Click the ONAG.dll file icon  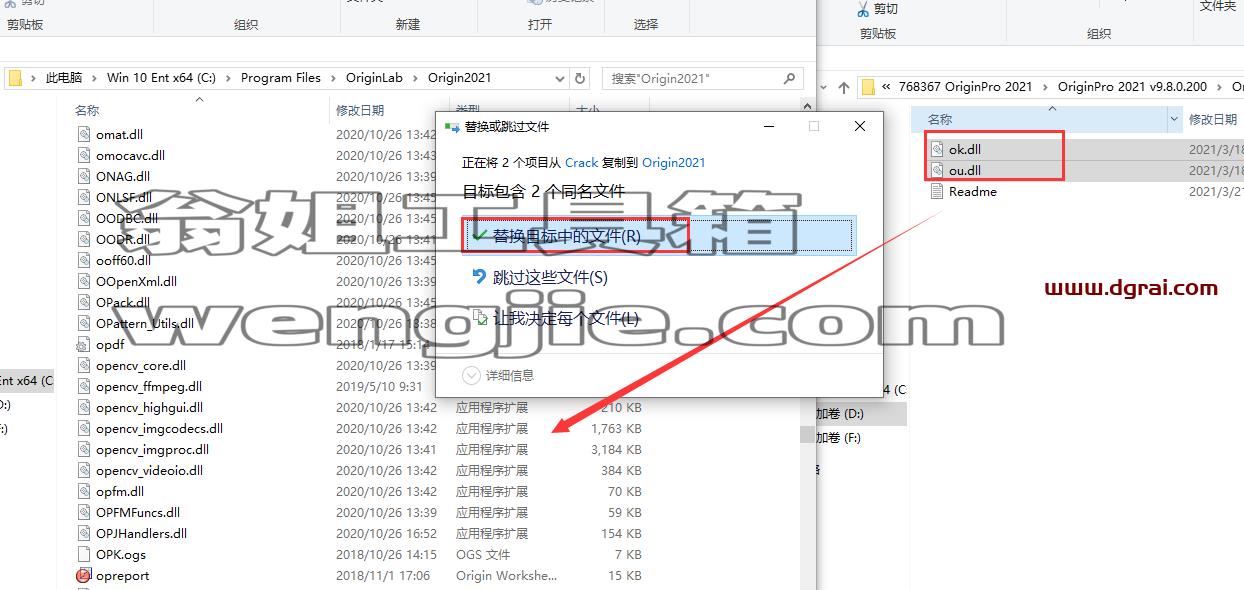(85, 176)
